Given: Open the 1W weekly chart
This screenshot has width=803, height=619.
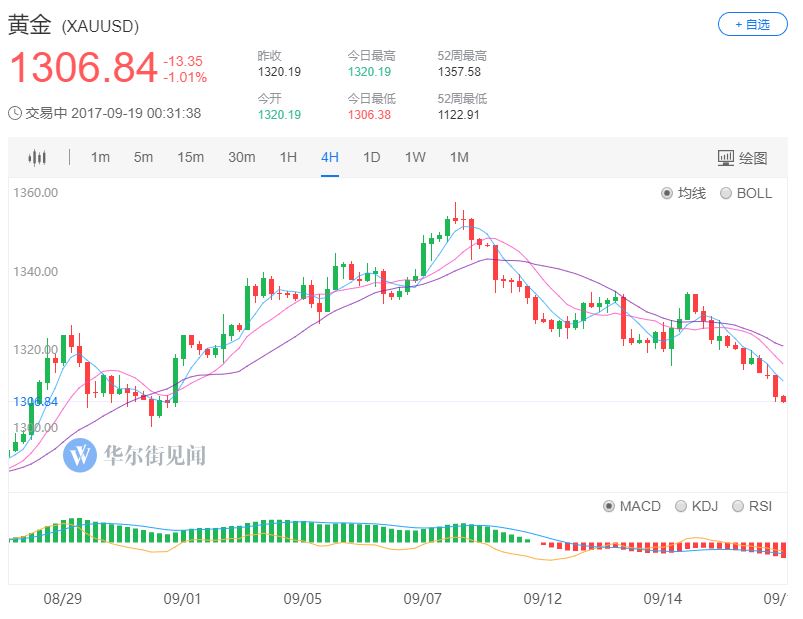Looking at the screenshot, I should [x=415, y=157].
